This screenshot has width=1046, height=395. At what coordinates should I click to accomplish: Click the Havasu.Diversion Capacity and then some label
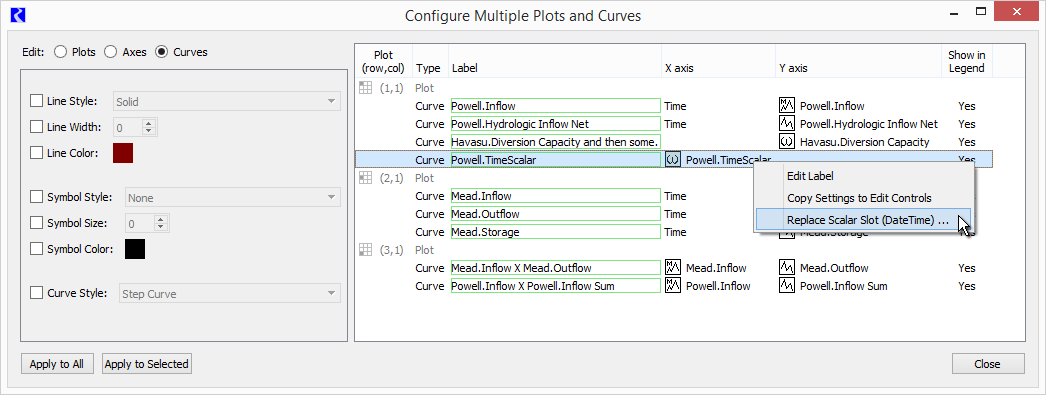[x=555, y=141]
